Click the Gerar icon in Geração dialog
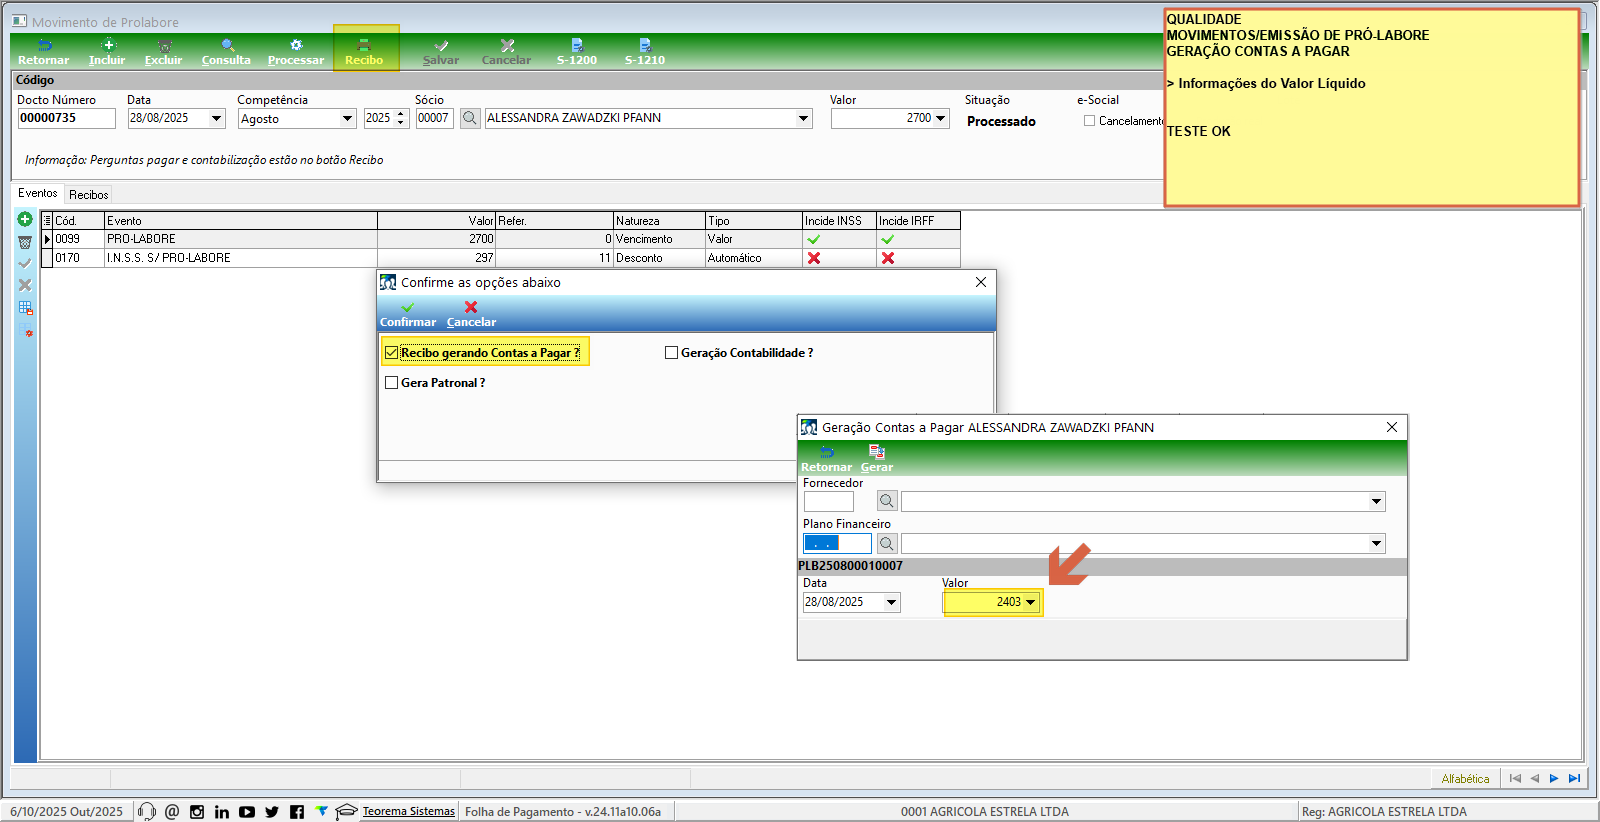This screenshot has height=822, width=1600. 877,453
